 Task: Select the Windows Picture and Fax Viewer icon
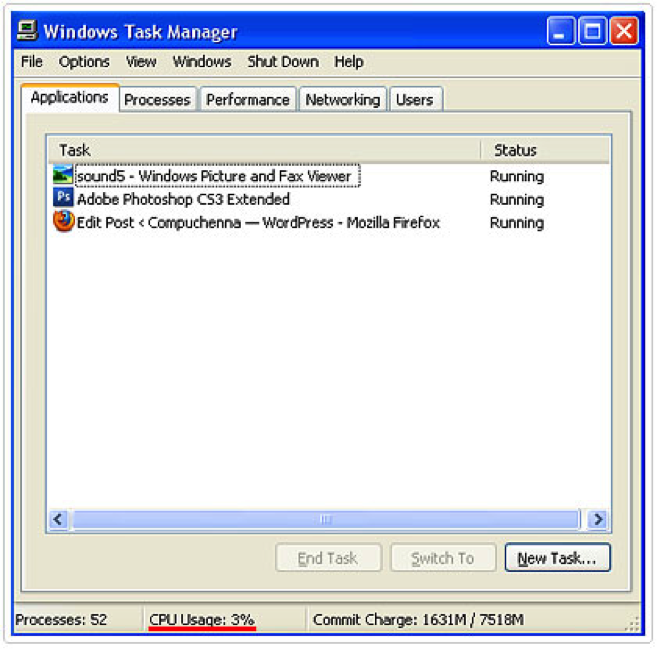coord(63,175)
